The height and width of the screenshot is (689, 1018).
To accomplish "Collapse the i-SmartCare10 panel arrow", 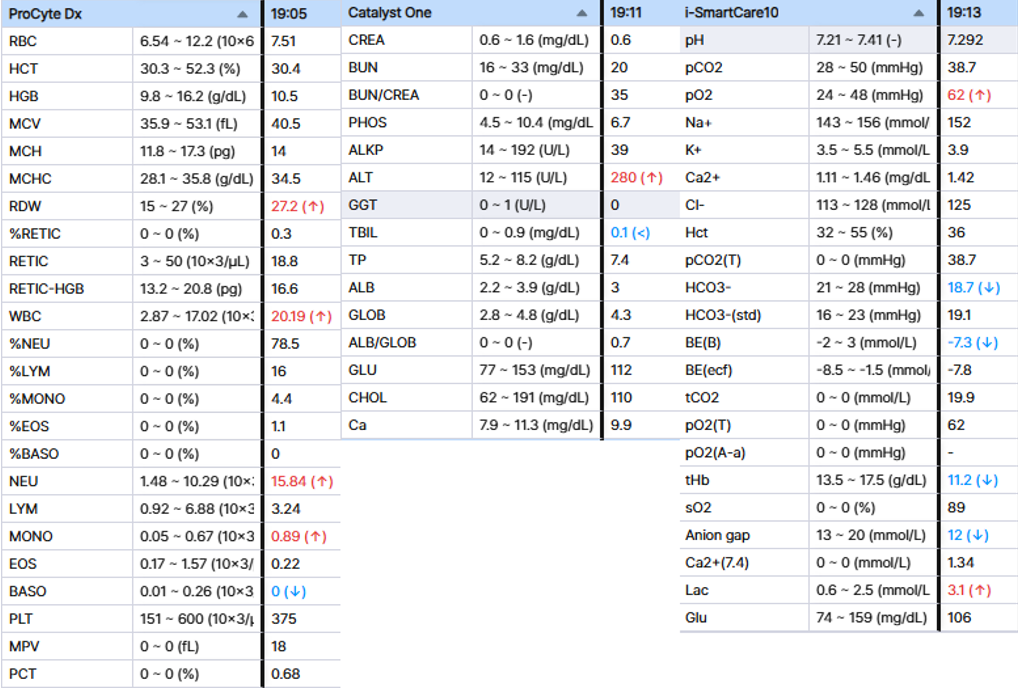I will click(x=919, y=14).
